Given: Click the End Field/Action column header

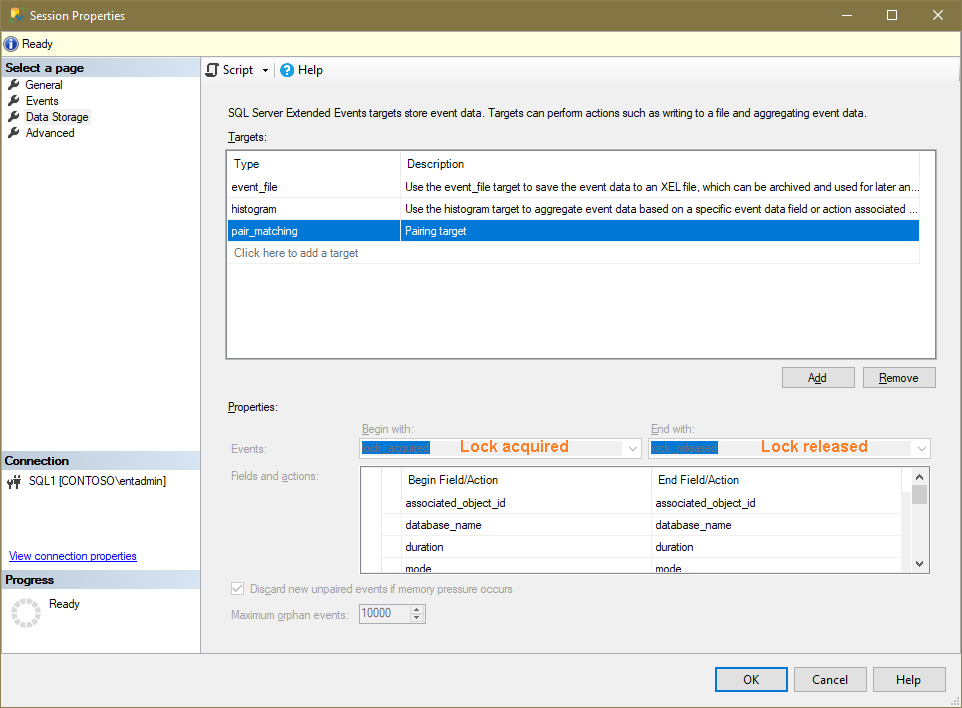Looking at the screenshot, I should point(777,480).
